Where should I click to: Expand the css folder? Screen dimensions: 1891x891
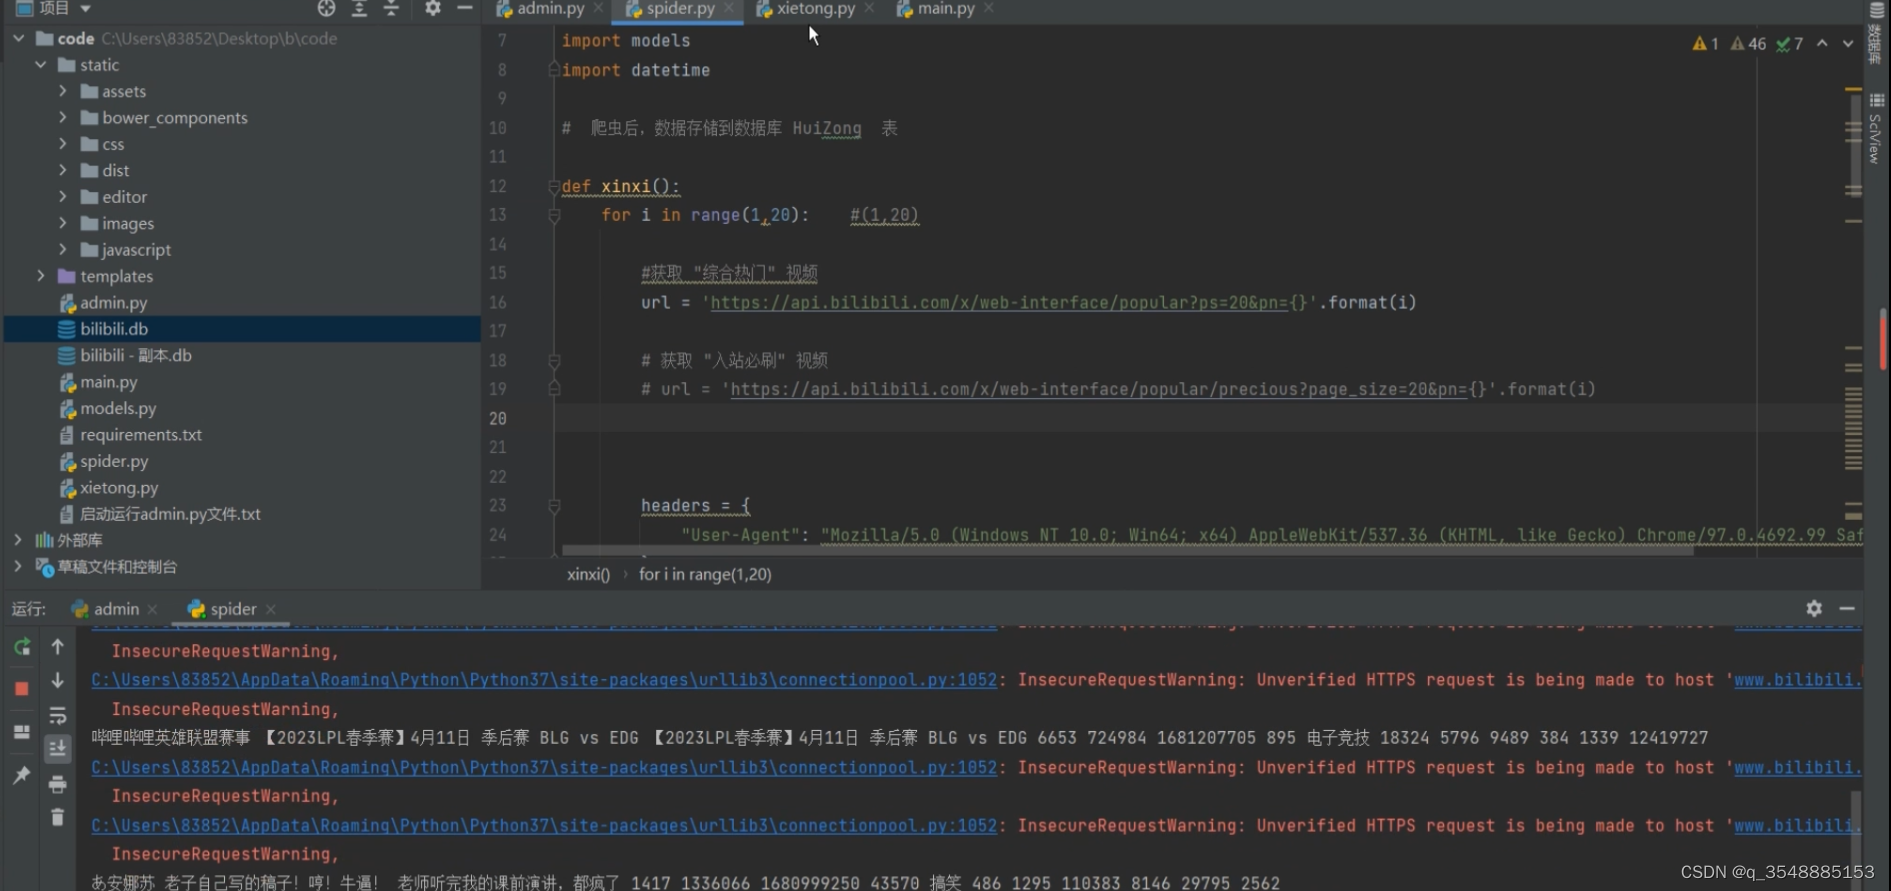[63, 144]
